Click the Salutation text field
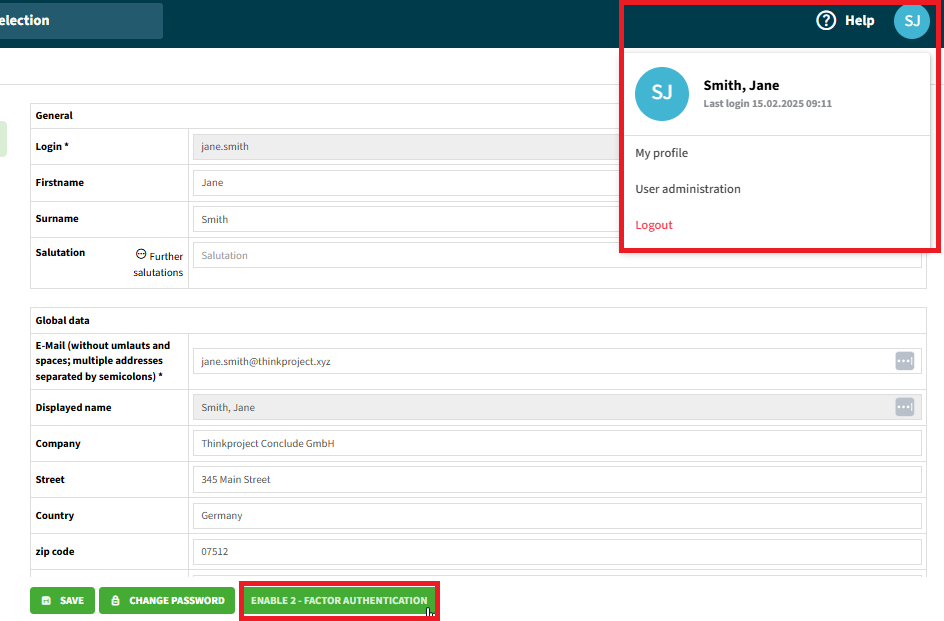The image size is (944, 621). [x=400, y=255]
